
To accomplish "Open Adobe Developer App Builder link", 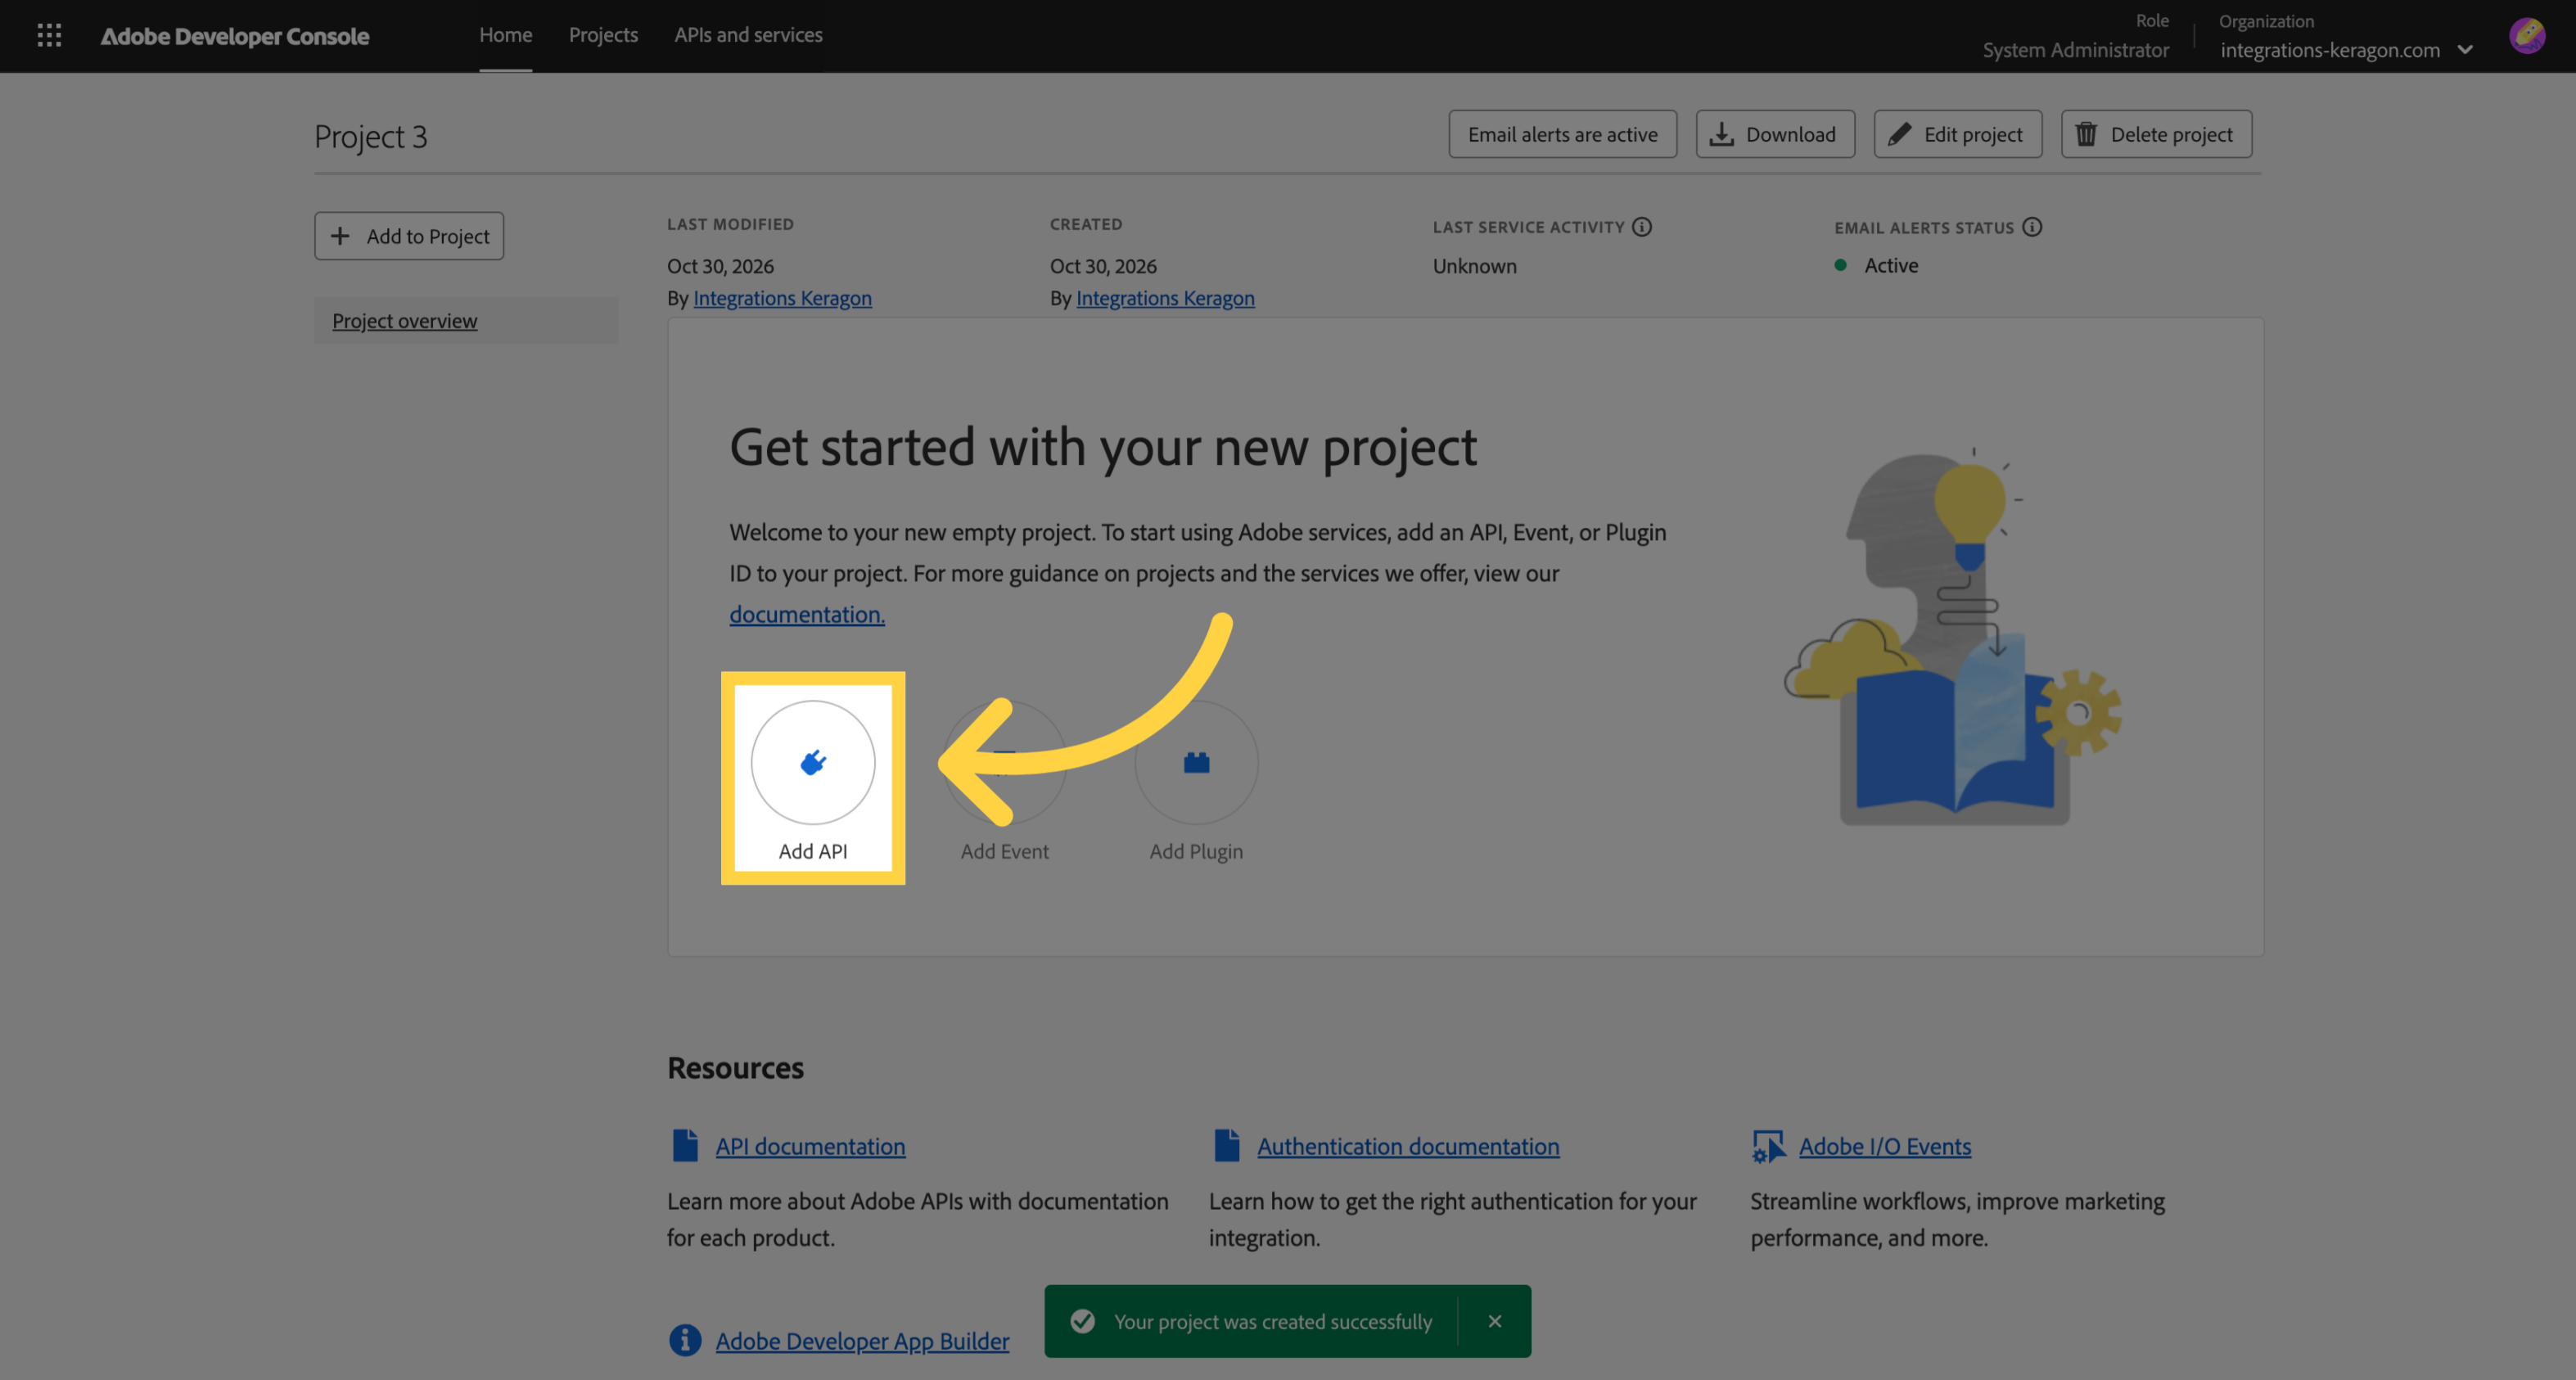I will pyautogui.click(x=862, y=1341).
